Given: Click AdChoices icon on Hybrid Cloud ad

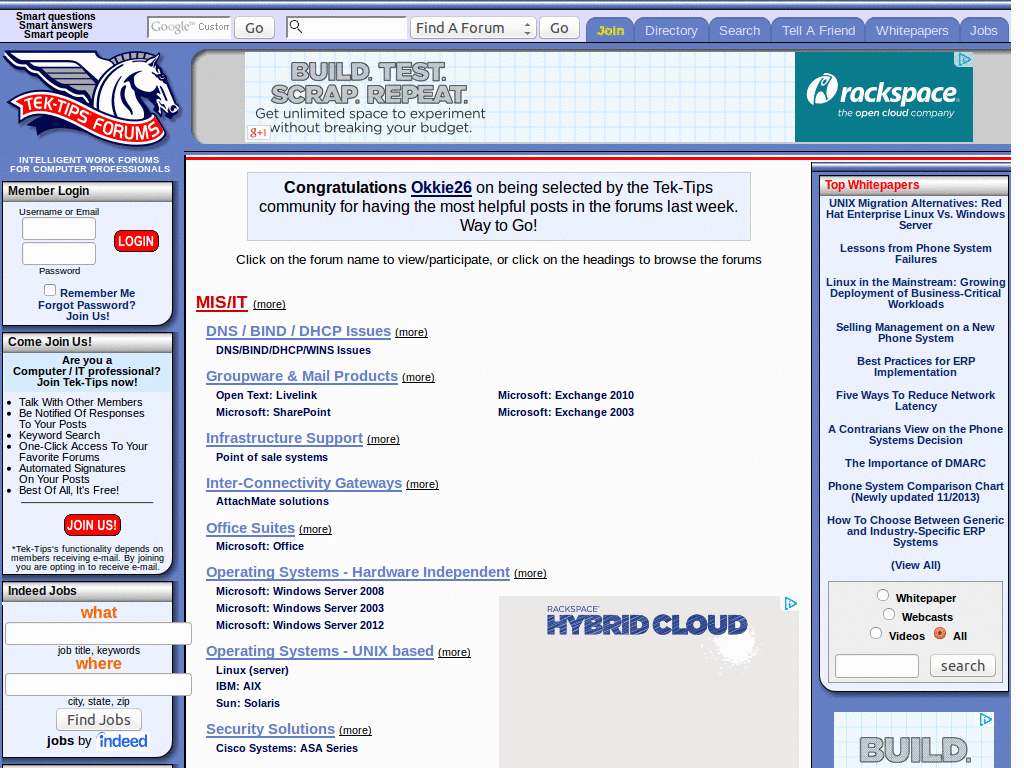Looking at the screenshot, I should coord(790,603).
